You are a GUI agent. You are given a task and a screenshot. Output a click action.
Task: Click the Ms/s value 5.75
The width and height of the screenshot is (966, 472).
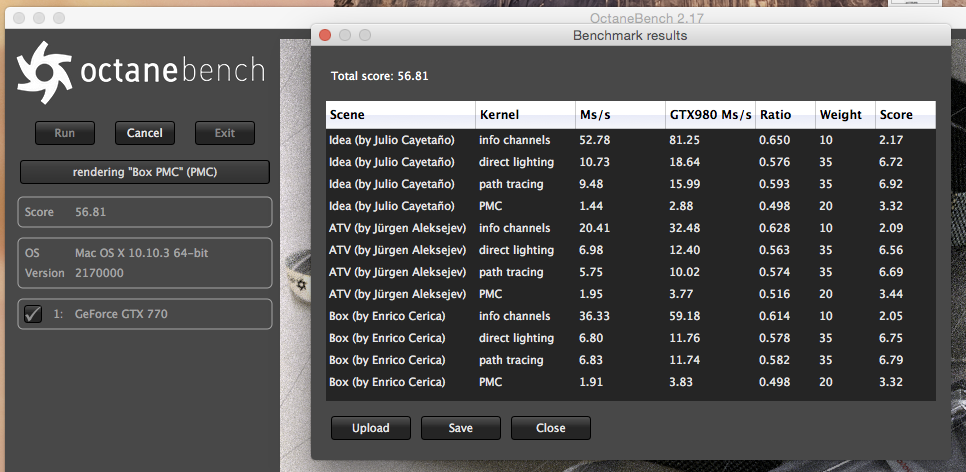591,272
